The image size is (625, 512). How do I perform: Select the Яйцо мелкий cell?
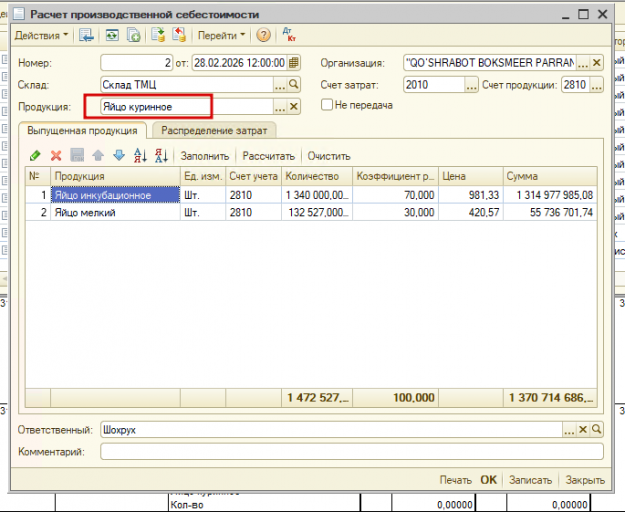(x=115, y=212)
